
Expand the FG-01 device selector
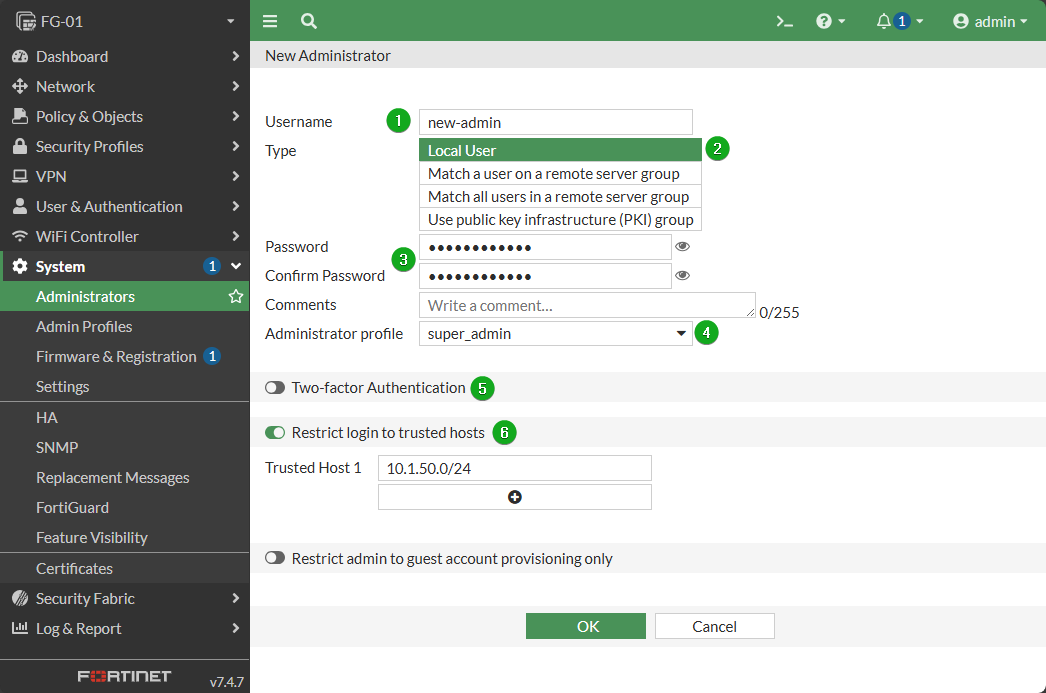point(125,21)
